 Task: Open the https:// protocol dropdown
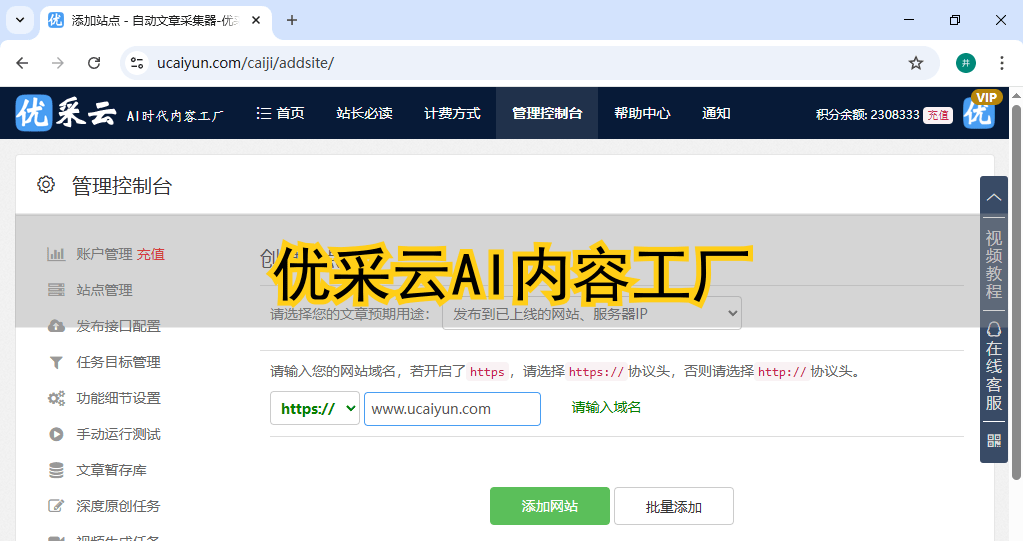click(x=314, y=409)
